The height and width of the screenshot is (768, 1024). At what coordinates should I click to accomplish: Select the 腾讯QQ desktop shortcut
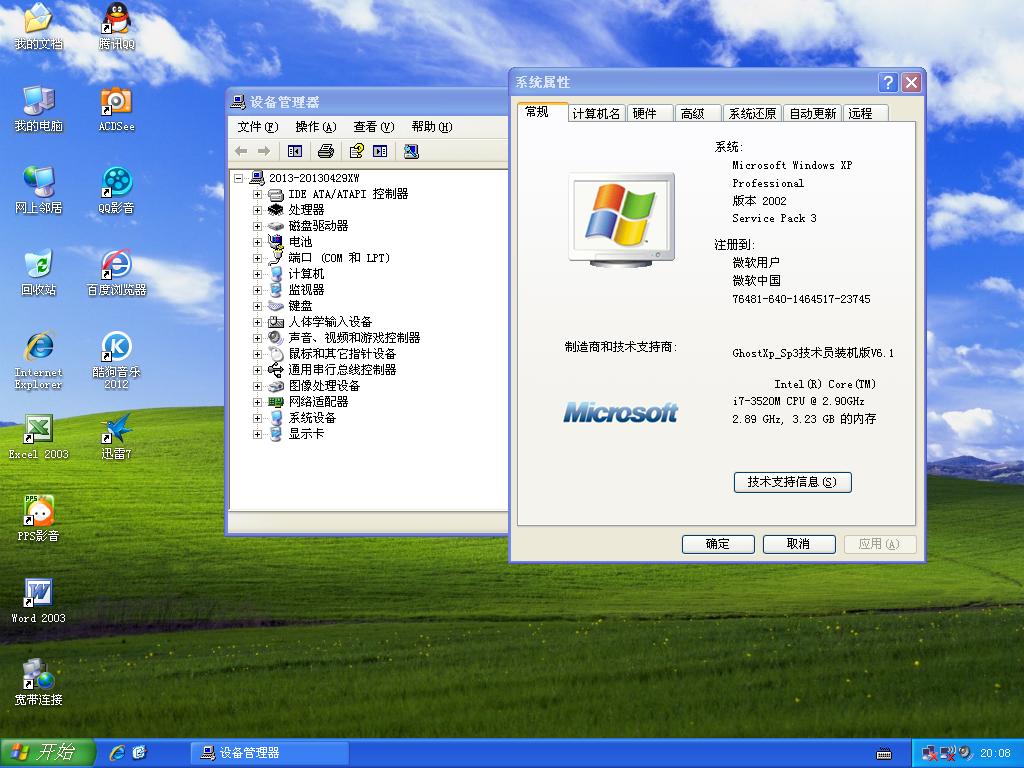(116, 27)
